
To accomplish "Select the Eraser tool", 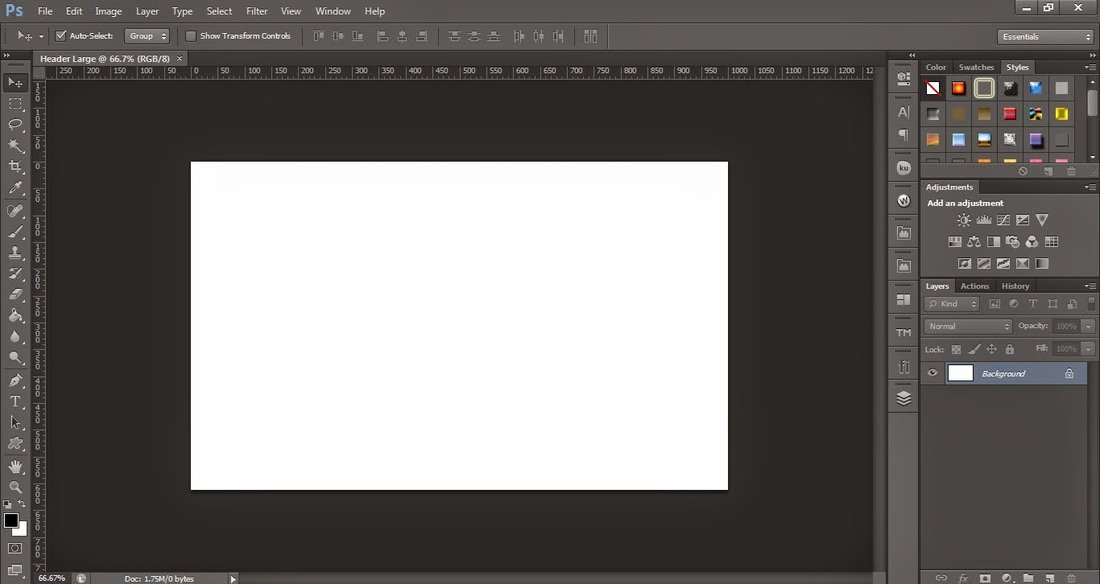I will point(15,295).
